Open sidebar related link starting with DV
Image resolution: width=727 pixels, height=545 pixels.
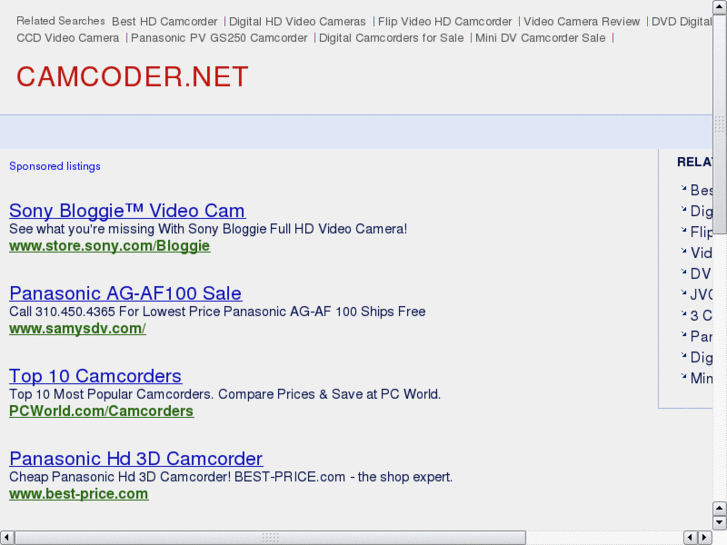[x=701, y=273]
